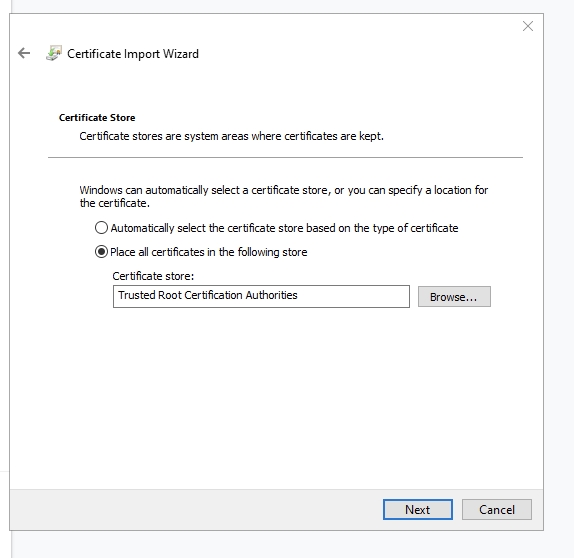Click the bold Certificate Store heading
The height and width of the screenshot is (558, 574).
point(97,118)
